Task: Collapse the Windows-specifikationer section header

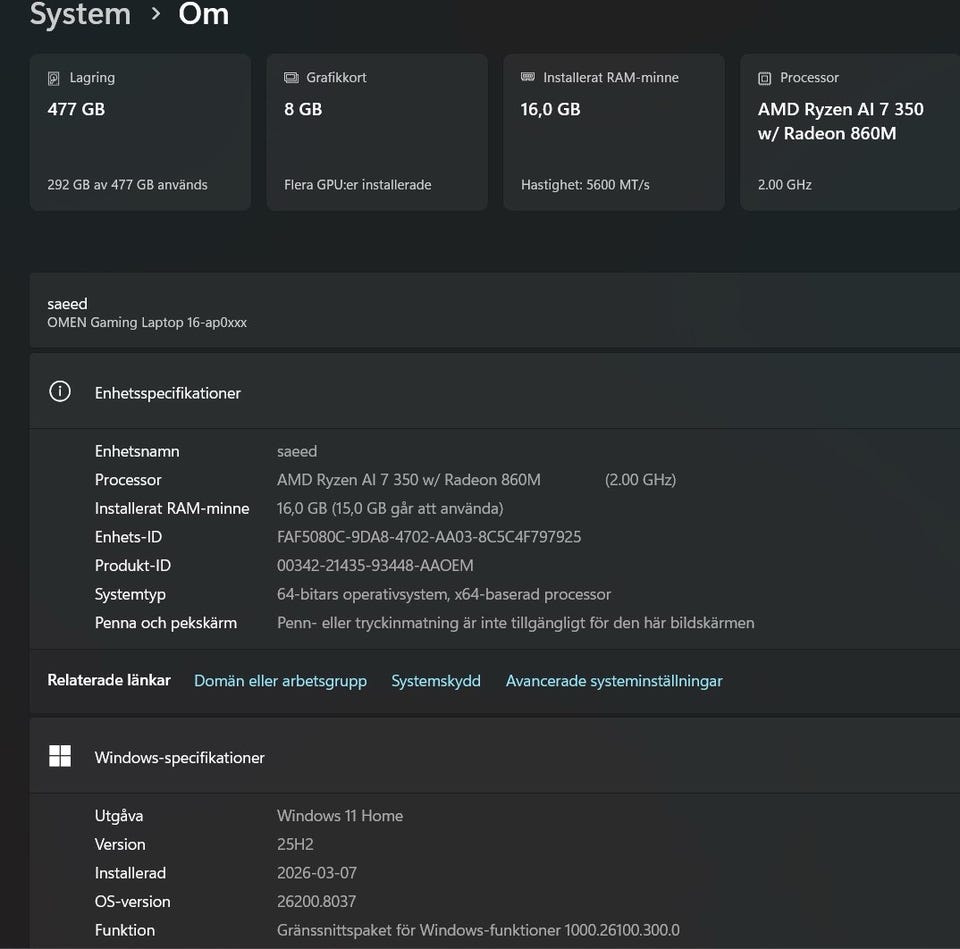Action: (500, 757)
